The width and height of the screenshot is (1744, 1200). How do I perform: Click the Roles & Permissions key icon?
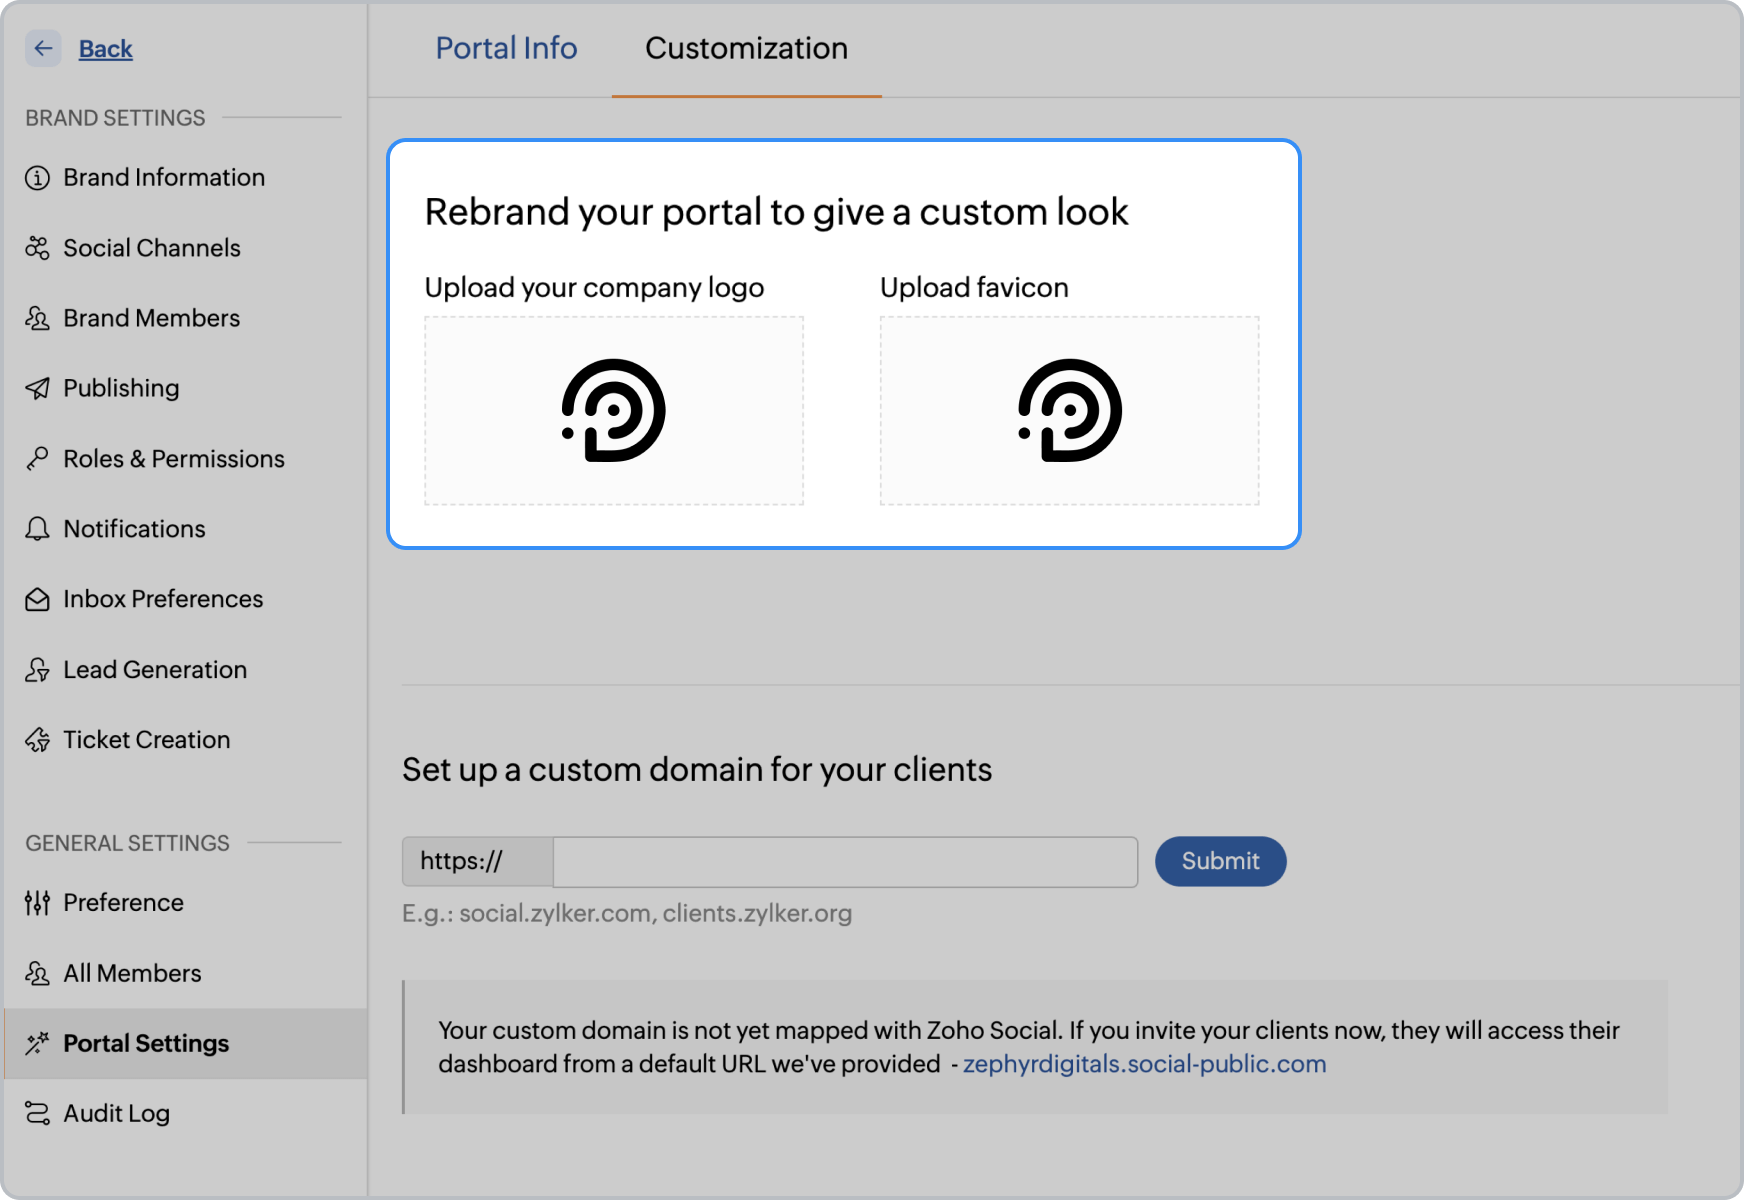click(37, 459)
